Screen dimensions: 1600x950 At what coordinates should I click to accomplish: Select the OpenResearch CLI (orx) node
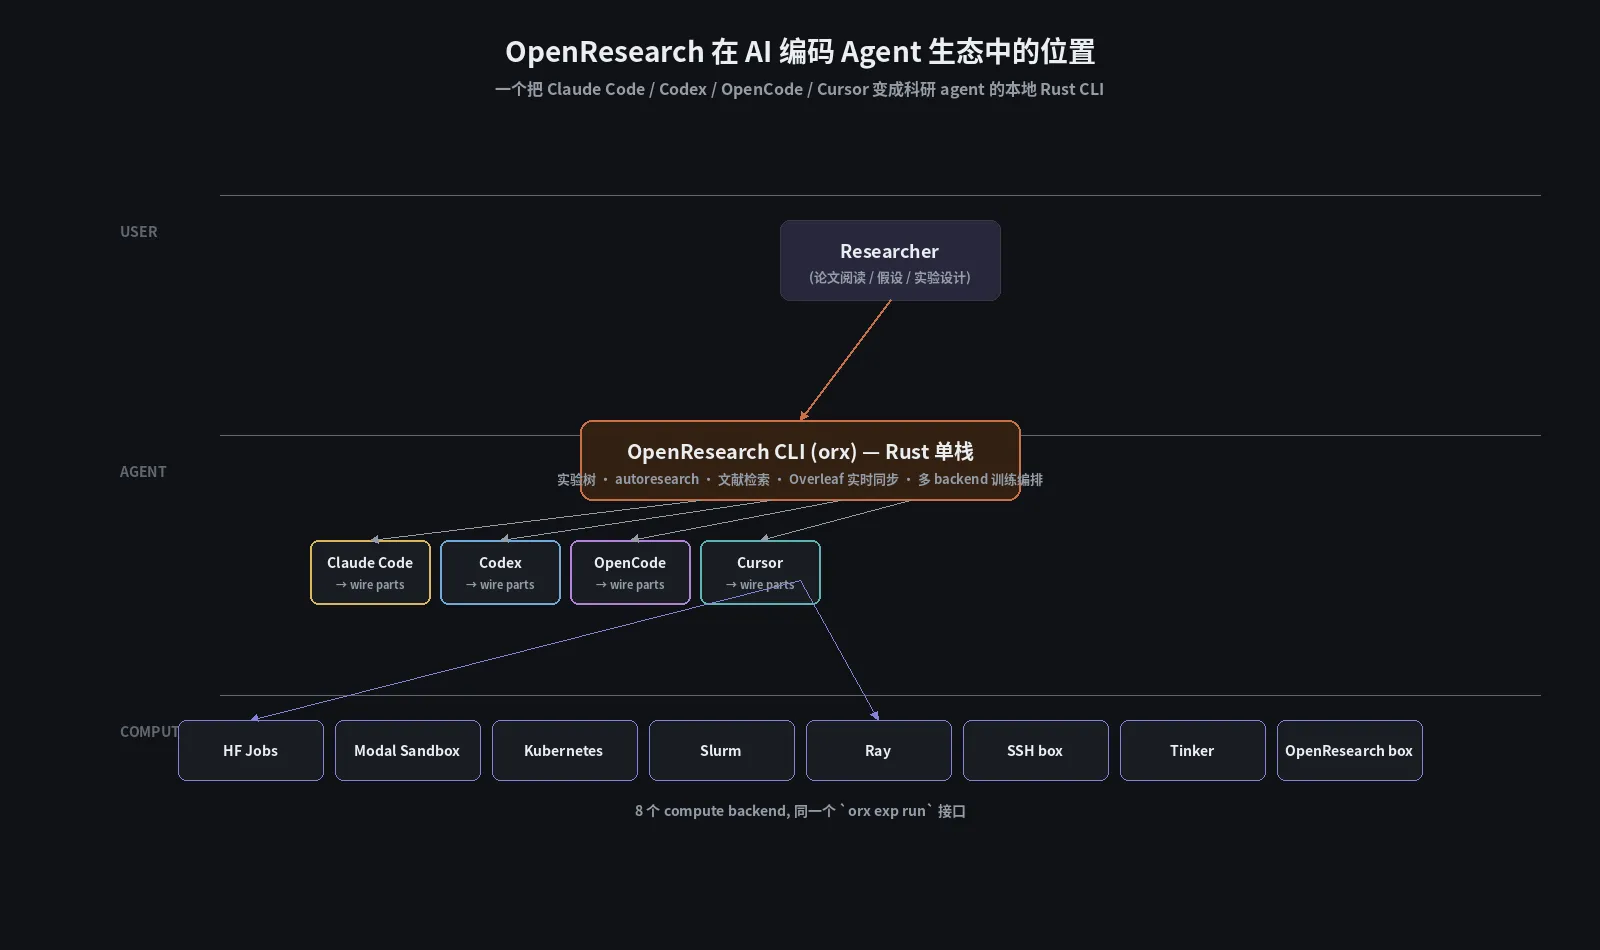tap(800, 460)
